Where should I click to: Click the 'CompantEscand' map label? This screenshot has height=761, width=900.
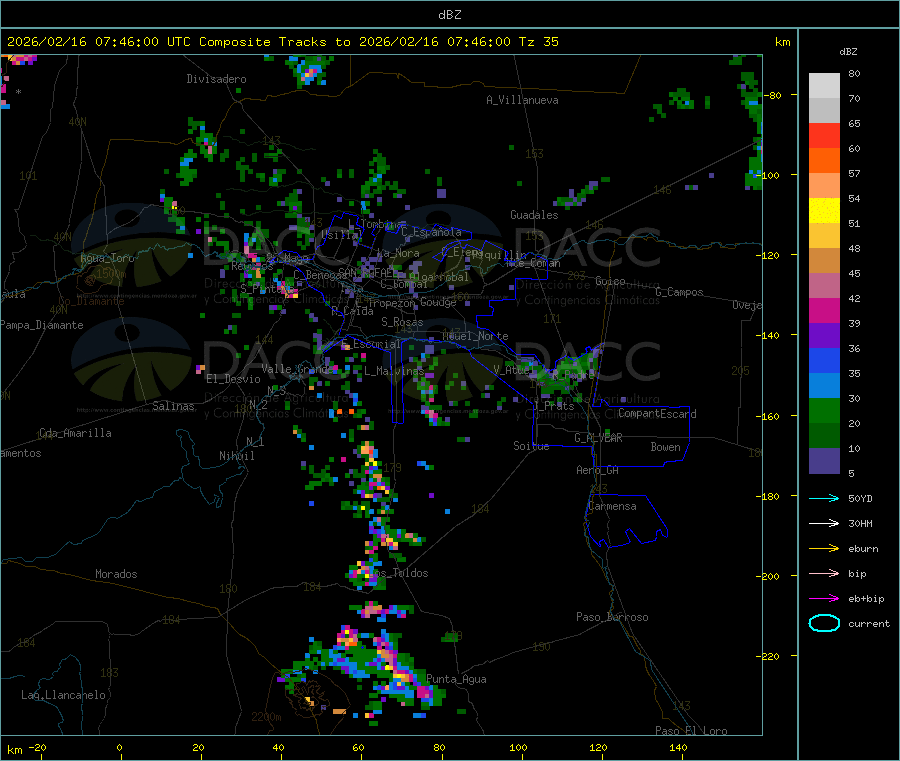pyautogui.click(x=657, y=414)
